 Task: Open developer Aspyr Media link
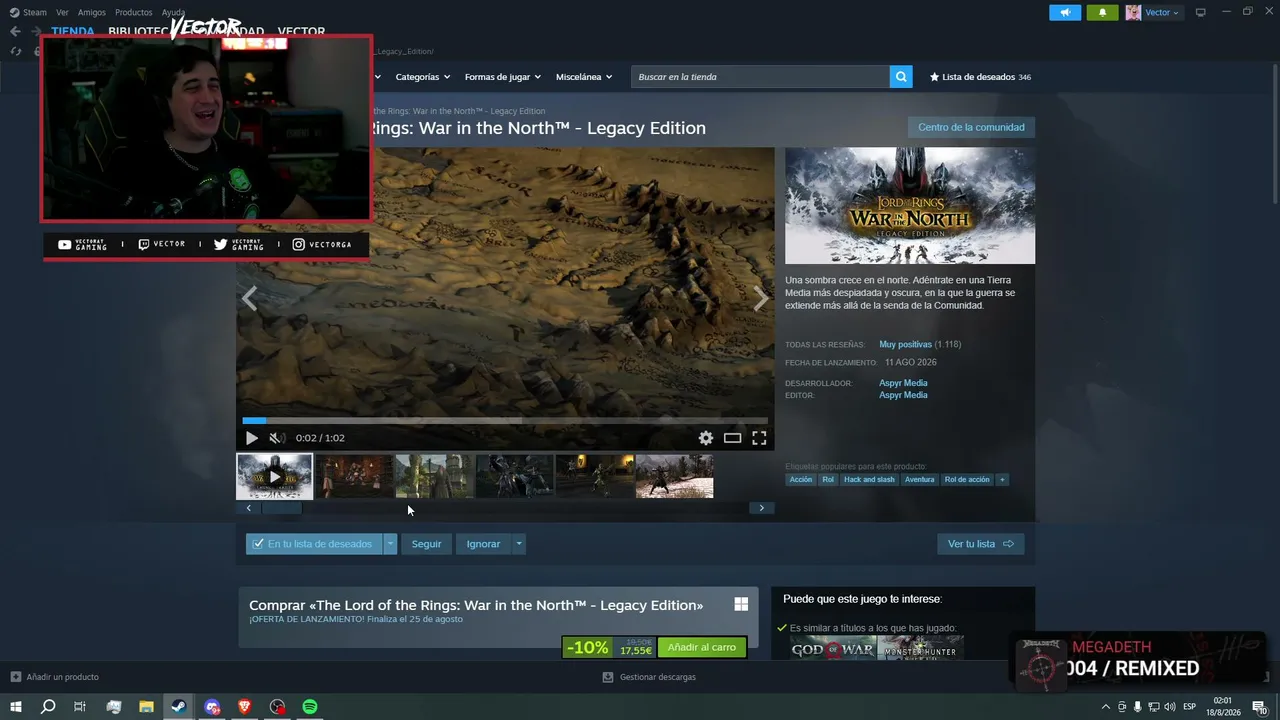903,383
